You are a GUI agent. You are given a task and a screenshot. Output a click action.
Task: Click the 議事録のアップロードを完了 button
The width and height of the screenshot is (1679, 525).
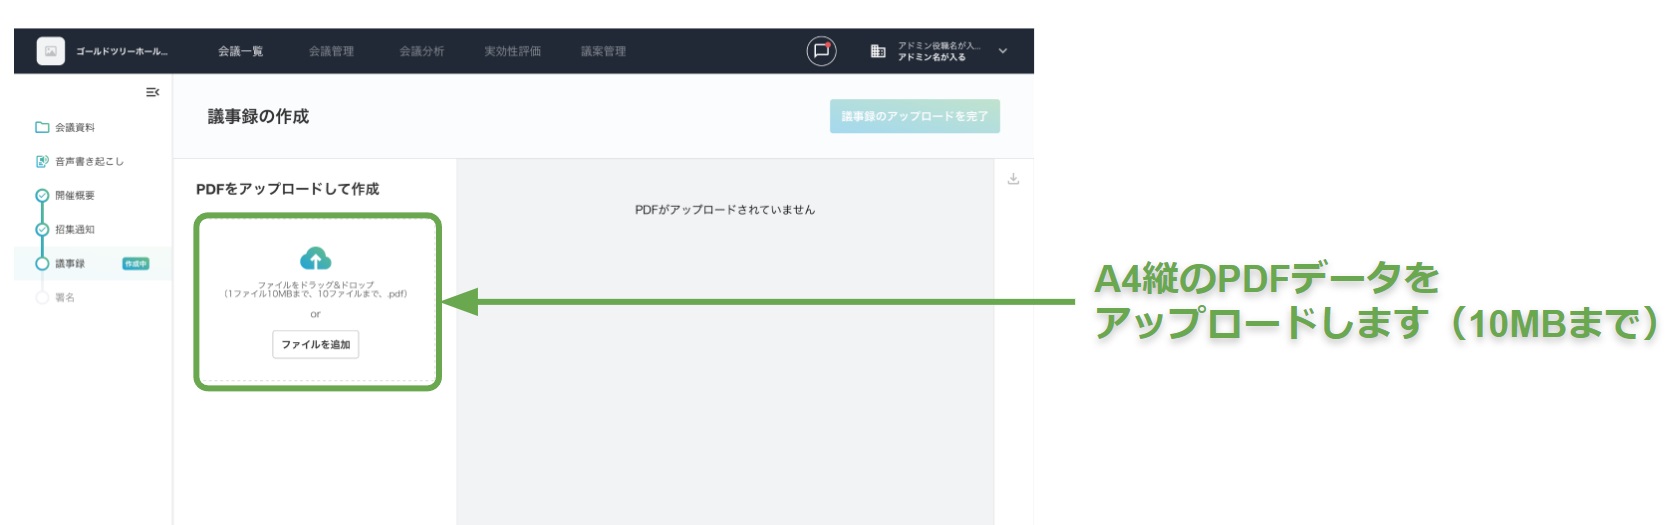tap(915, 116)
